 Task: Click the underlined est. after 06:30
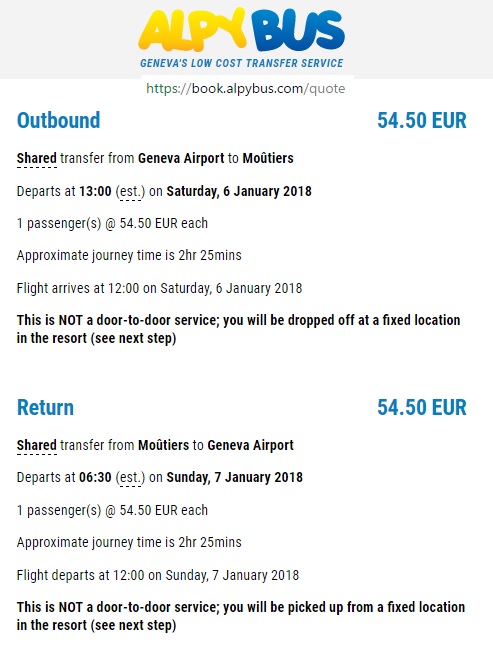pos(130,478)
